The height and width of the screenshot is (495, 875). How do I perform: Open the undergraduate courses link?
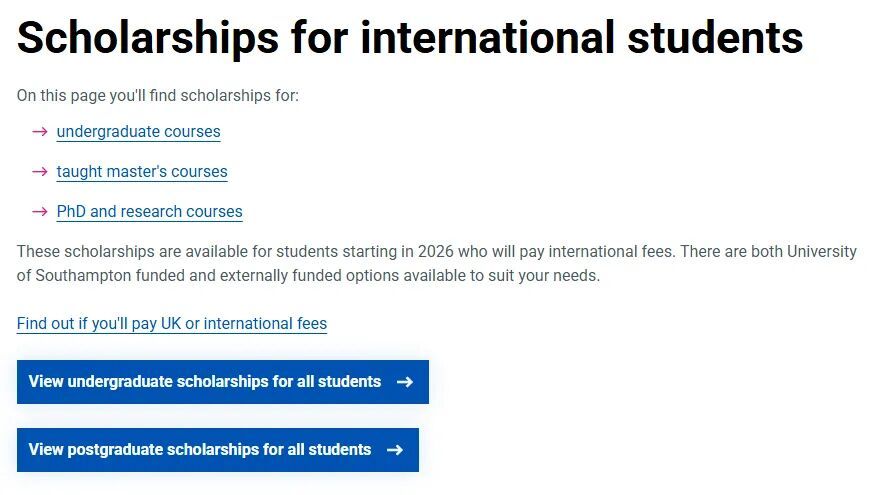138,132
